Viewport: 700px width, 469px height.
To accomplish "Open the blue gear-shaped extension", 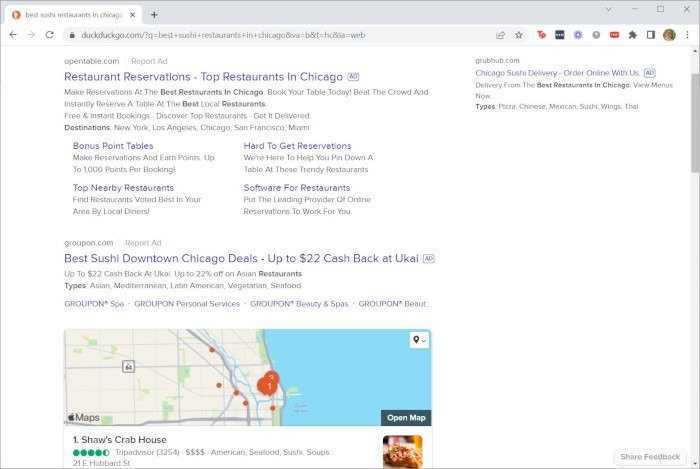I will click(578, 35).
